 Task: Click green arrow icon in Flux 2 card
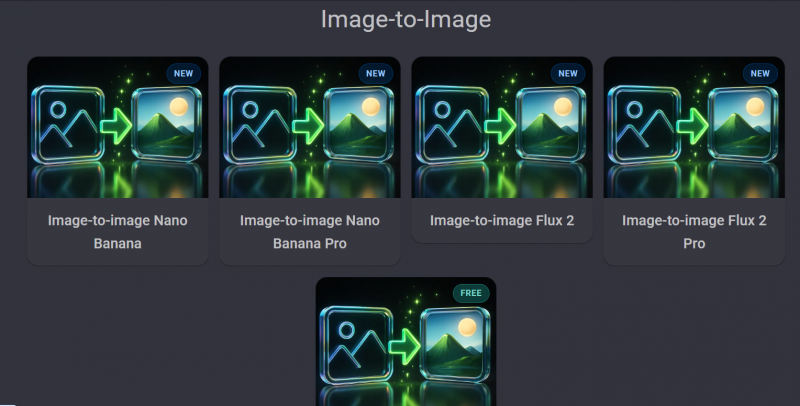(x=501, y=125)
